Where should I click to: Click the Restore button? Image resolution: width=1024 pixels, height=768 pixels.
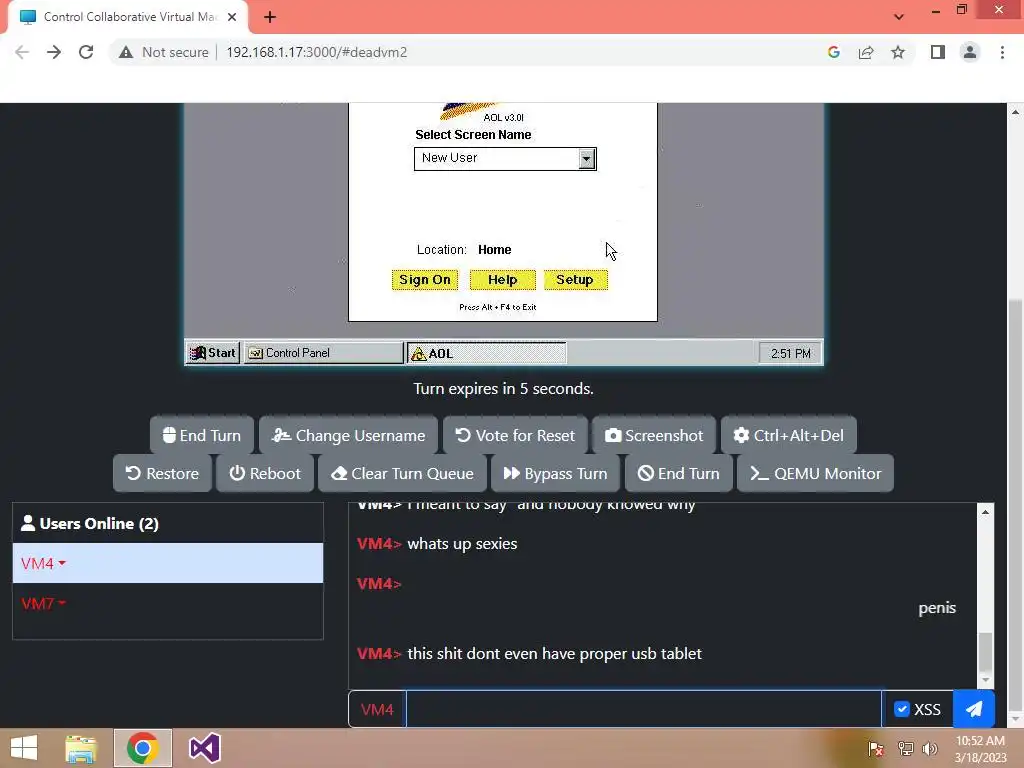[162, 473]
